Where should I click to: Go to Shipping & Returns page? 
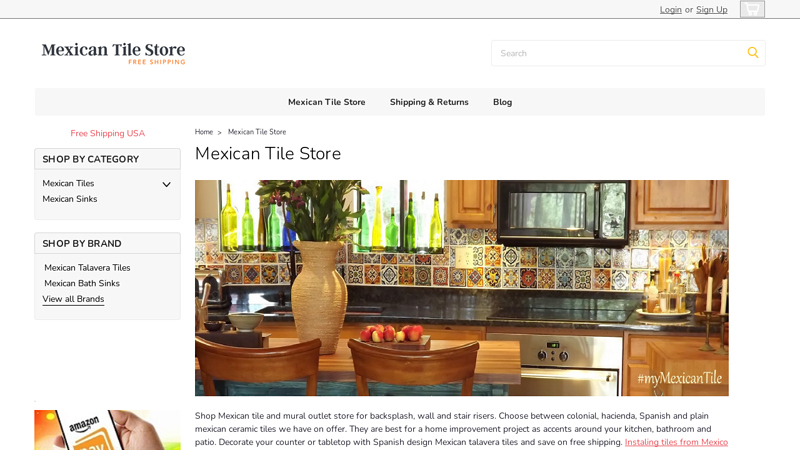pyautogui.click(x=429, y=102)
